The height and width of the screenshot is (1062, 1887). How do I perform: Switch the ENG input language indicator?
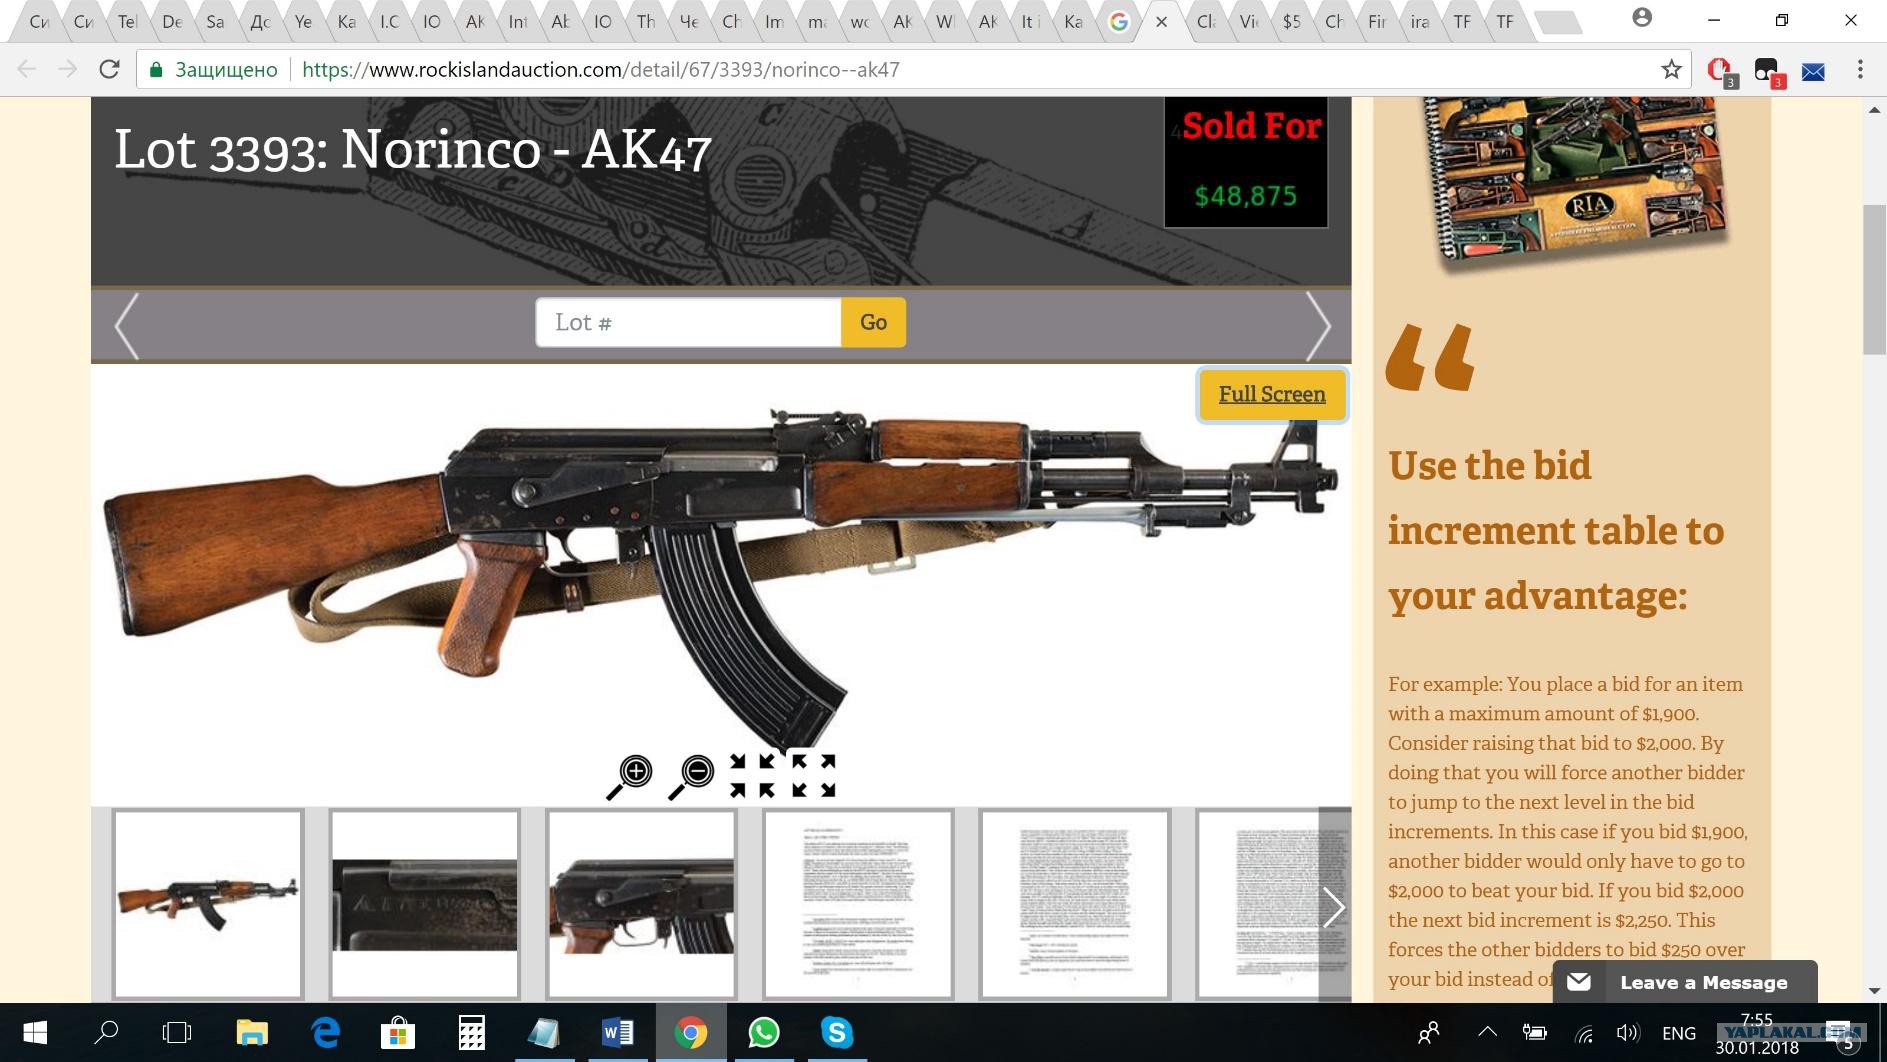click(1679, 1033)
